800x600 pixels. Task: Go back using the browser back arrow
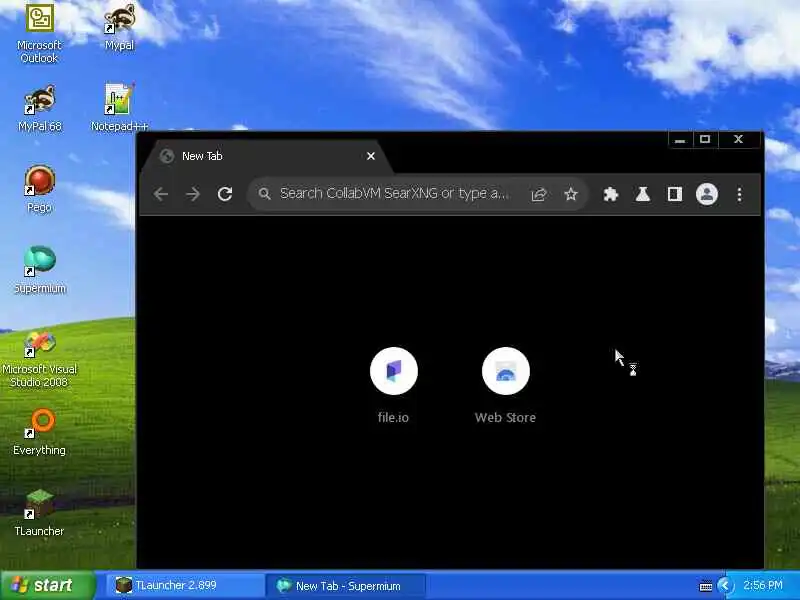click(x=161, y=194)
